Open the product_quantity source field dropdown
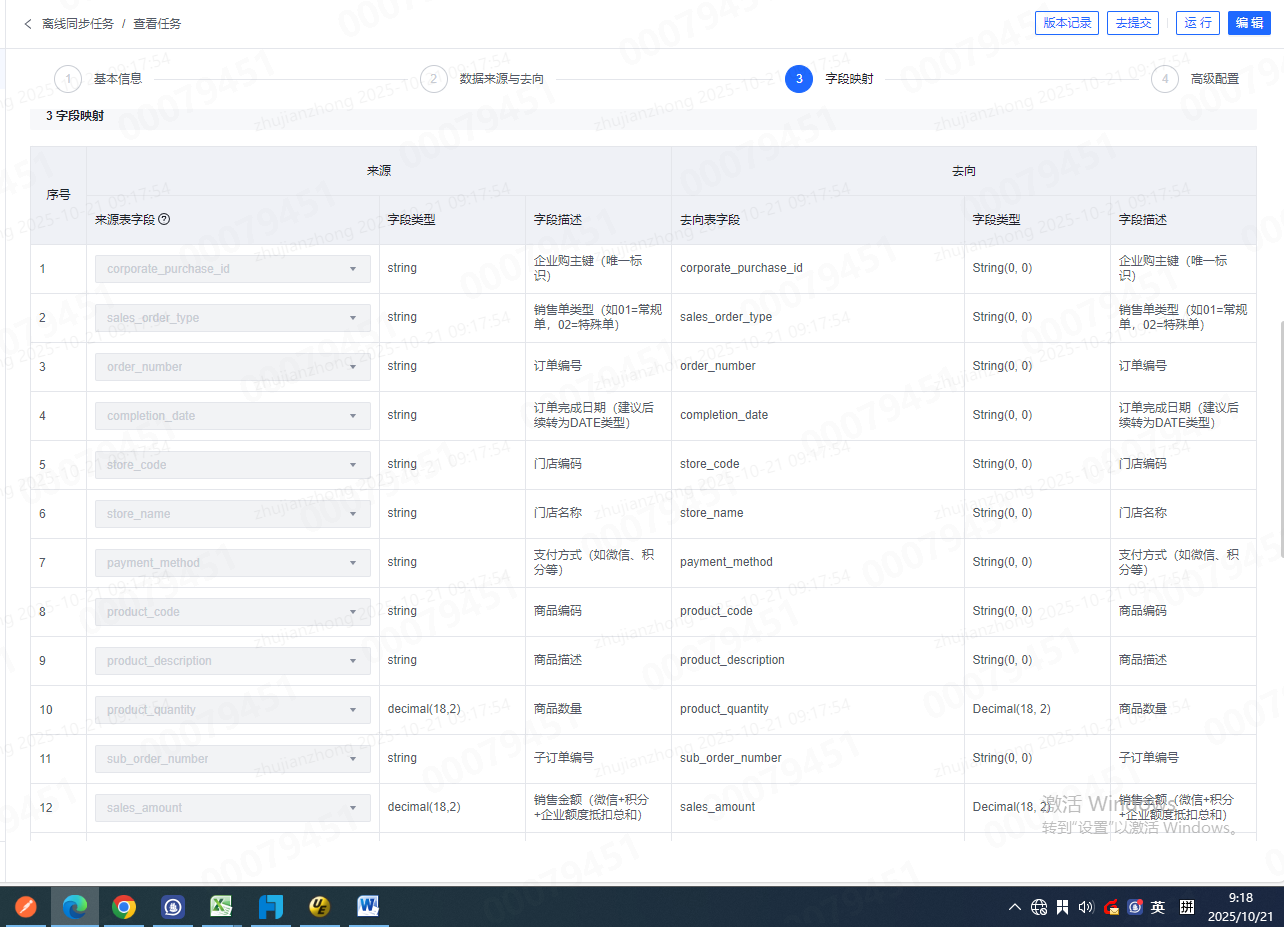The image size is (1284, 927). click(x=232, y=710)
